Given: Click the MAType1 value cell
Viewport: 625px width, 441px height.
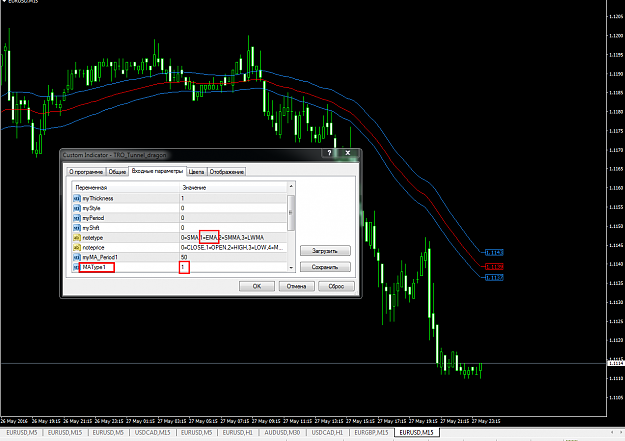Looking at the screenshot, I should coord(233,267).
